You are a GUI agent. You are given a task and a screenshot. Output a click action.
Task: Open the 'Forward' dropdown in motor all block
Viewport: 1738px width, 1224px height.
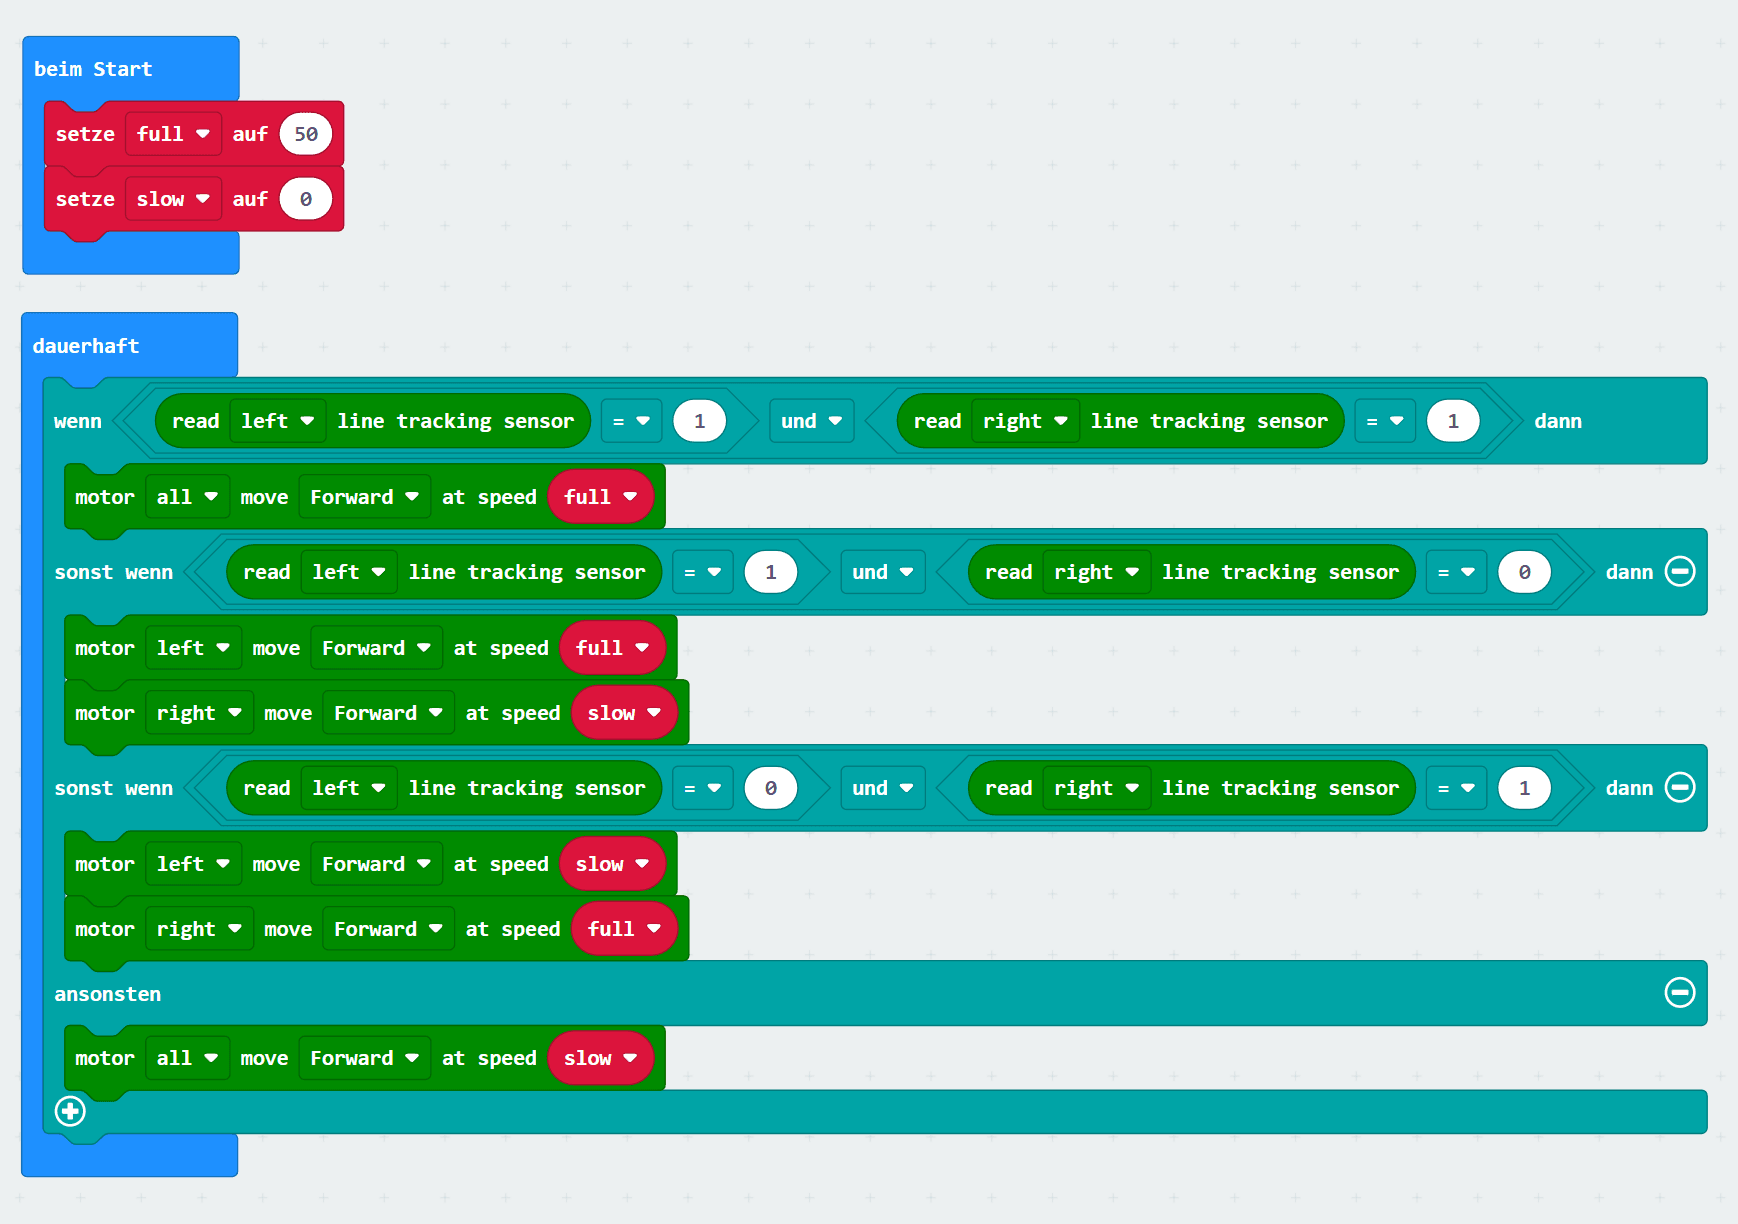[363, 496]
